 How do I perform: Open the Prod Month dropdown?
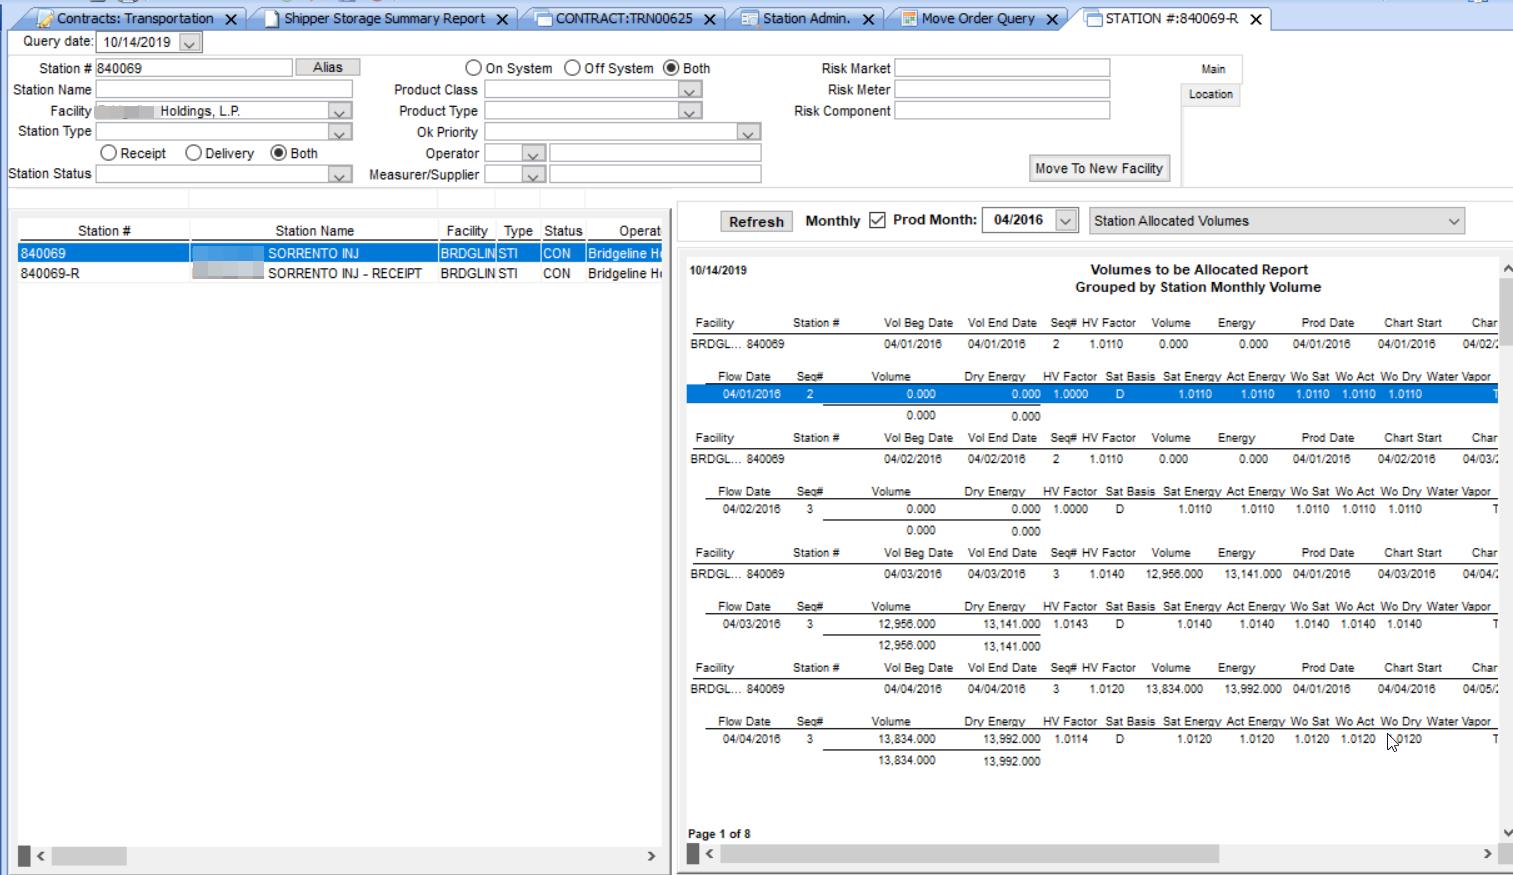(1066, 221)
